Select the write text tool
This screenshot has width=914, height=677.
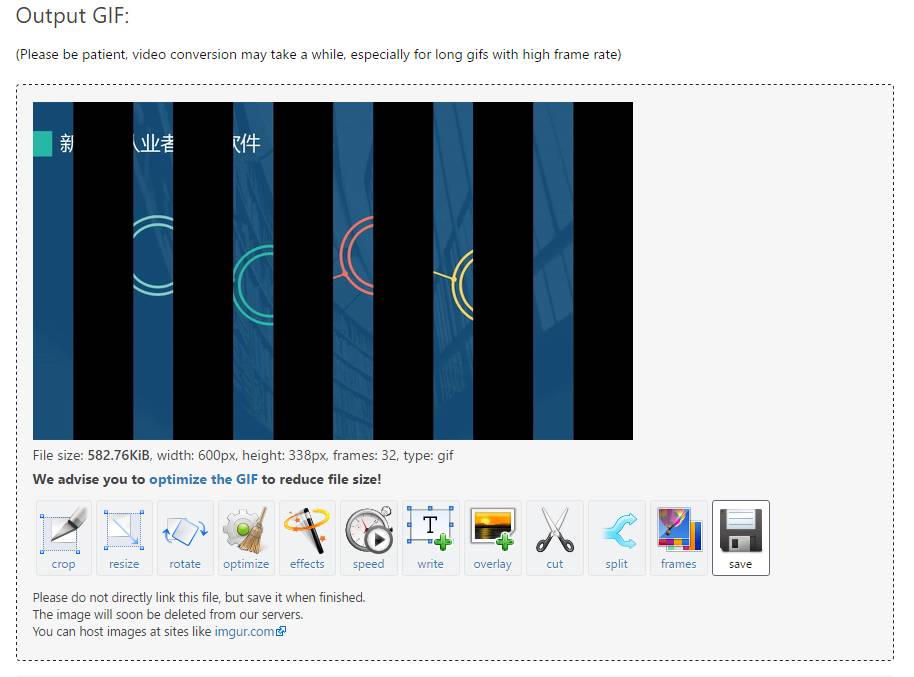(x=430, y=537)
